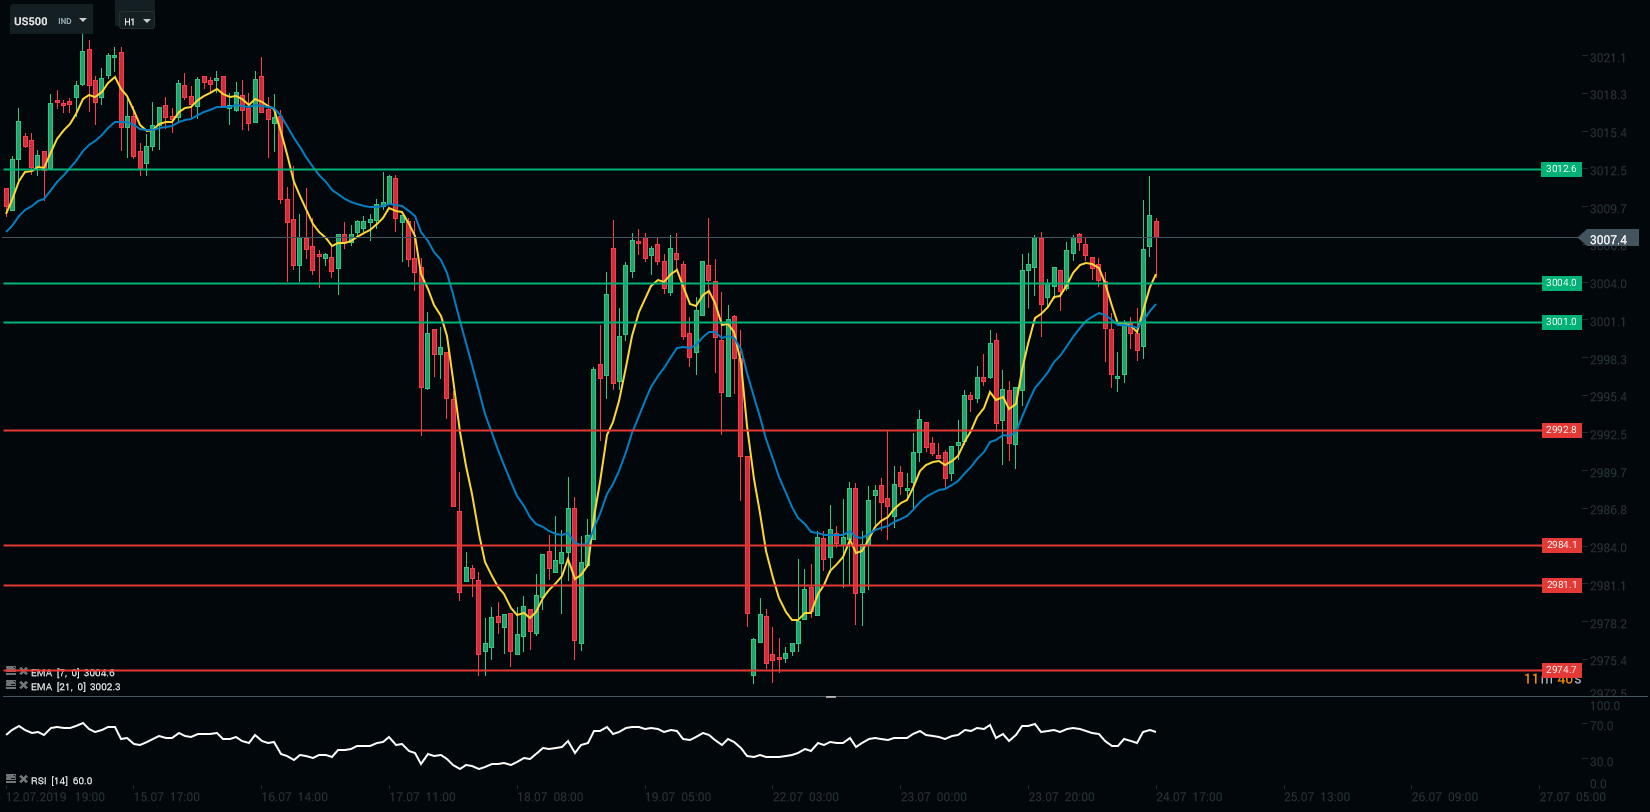Image resolution: width=1650 pixels, height=812 pixels.
Task: Open the US500 instrument selector dropdown
Action: 51,20
